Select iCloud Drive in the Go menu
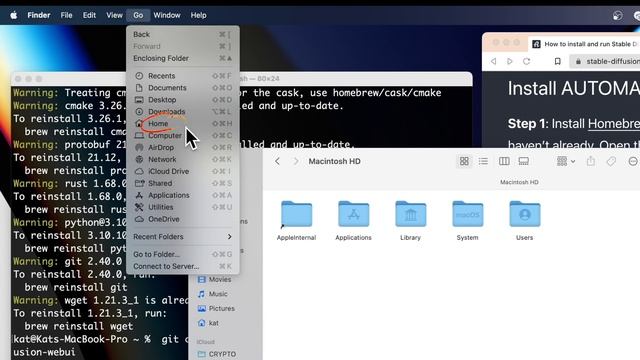Viewport: 640px width, 360px height. coord(182,171)
